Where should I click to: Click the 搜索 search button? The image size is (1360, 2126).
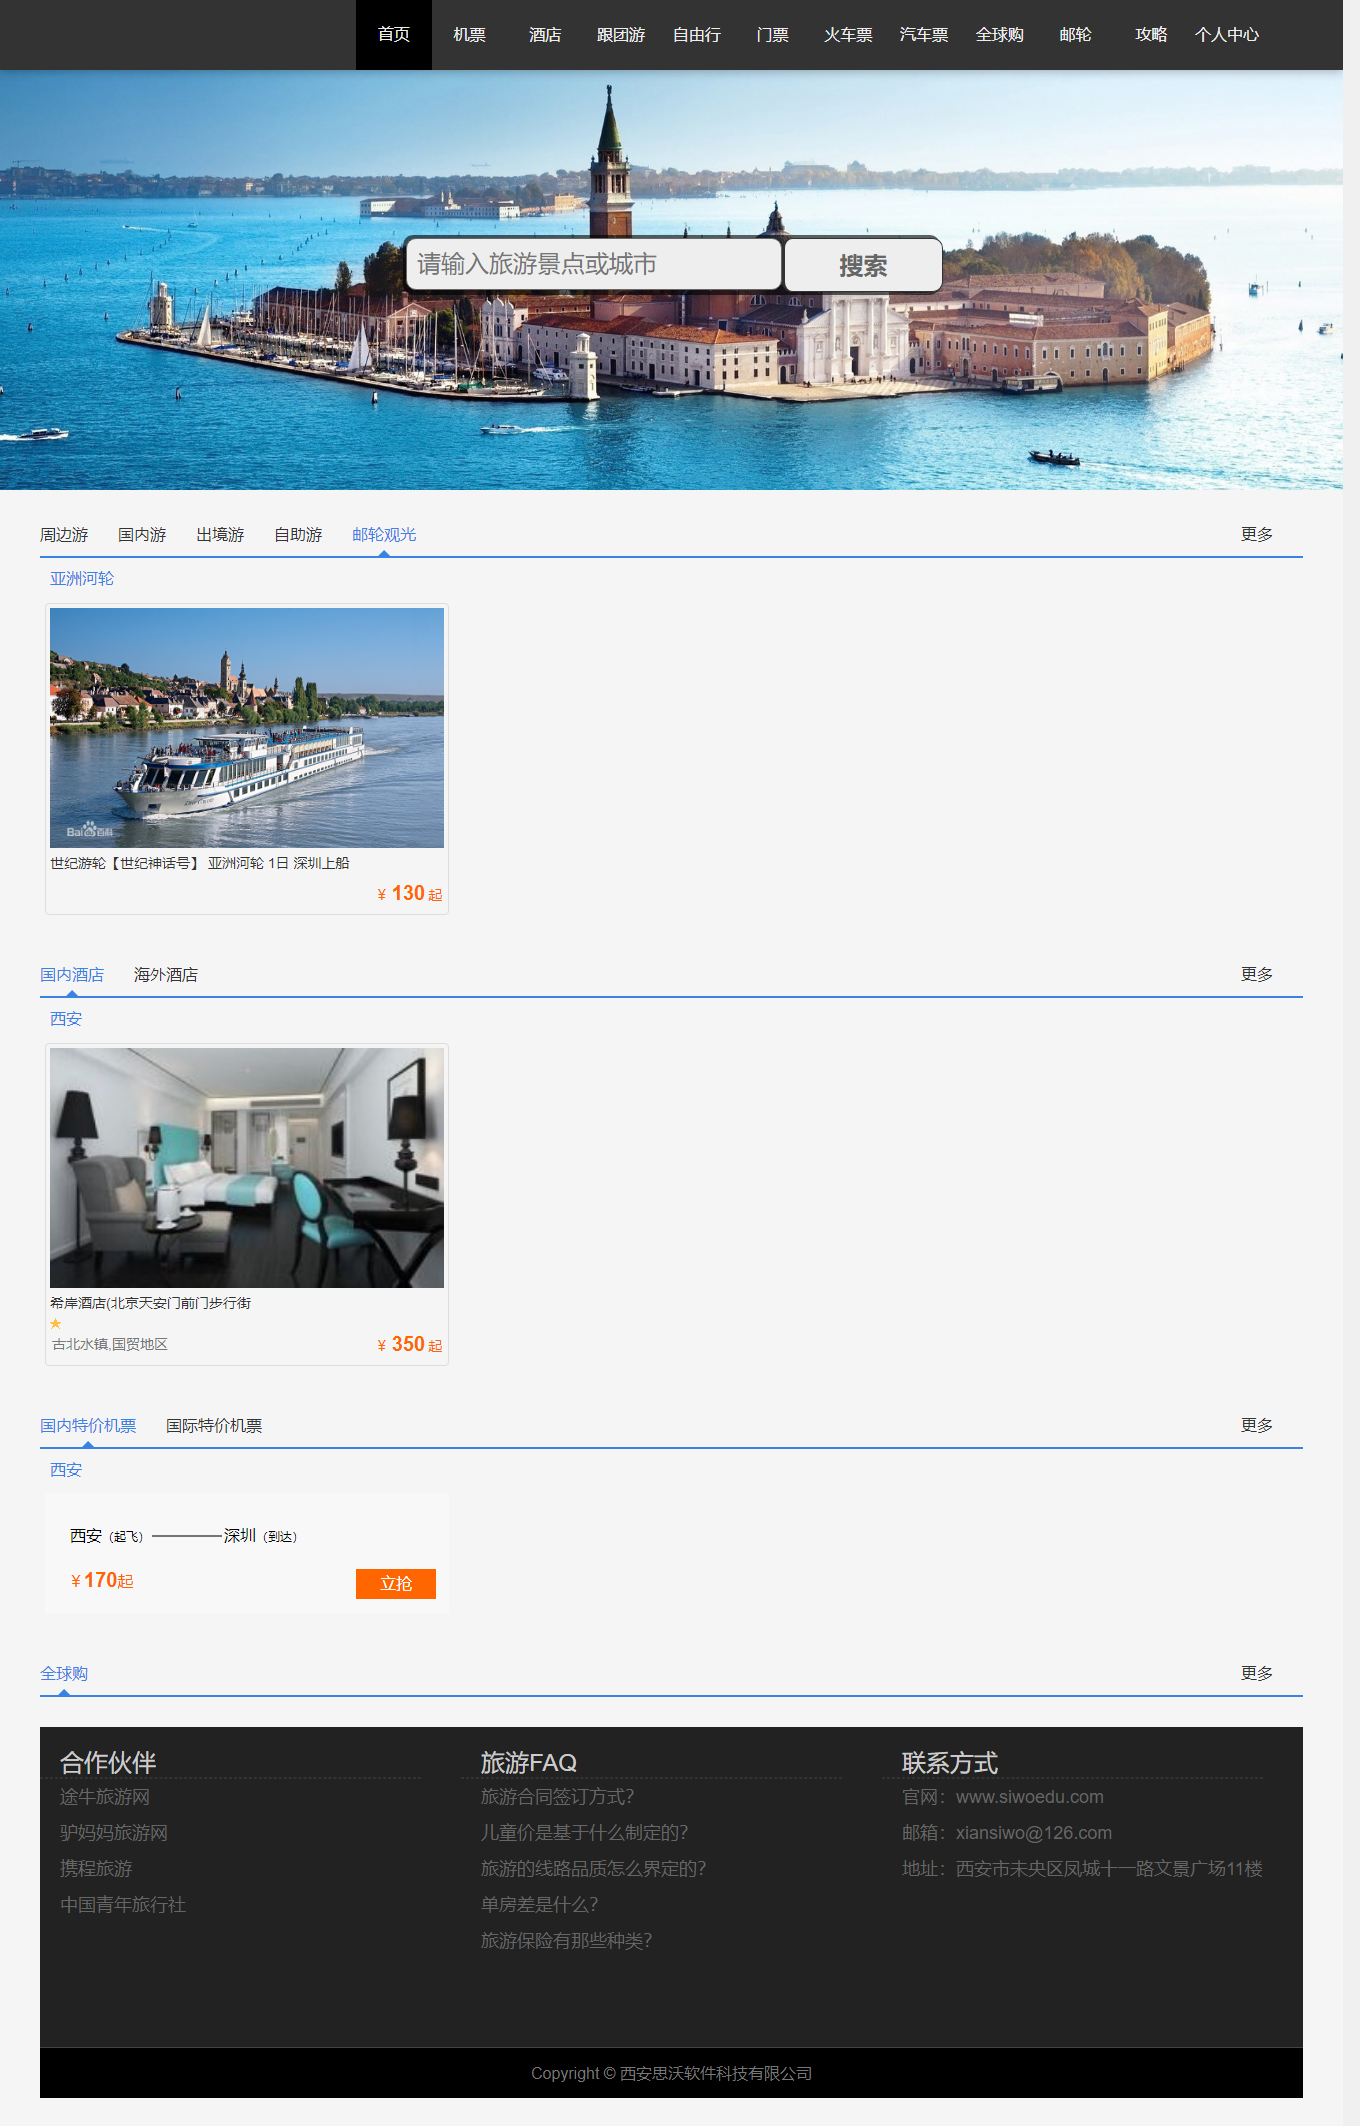(x=862, y=265)
